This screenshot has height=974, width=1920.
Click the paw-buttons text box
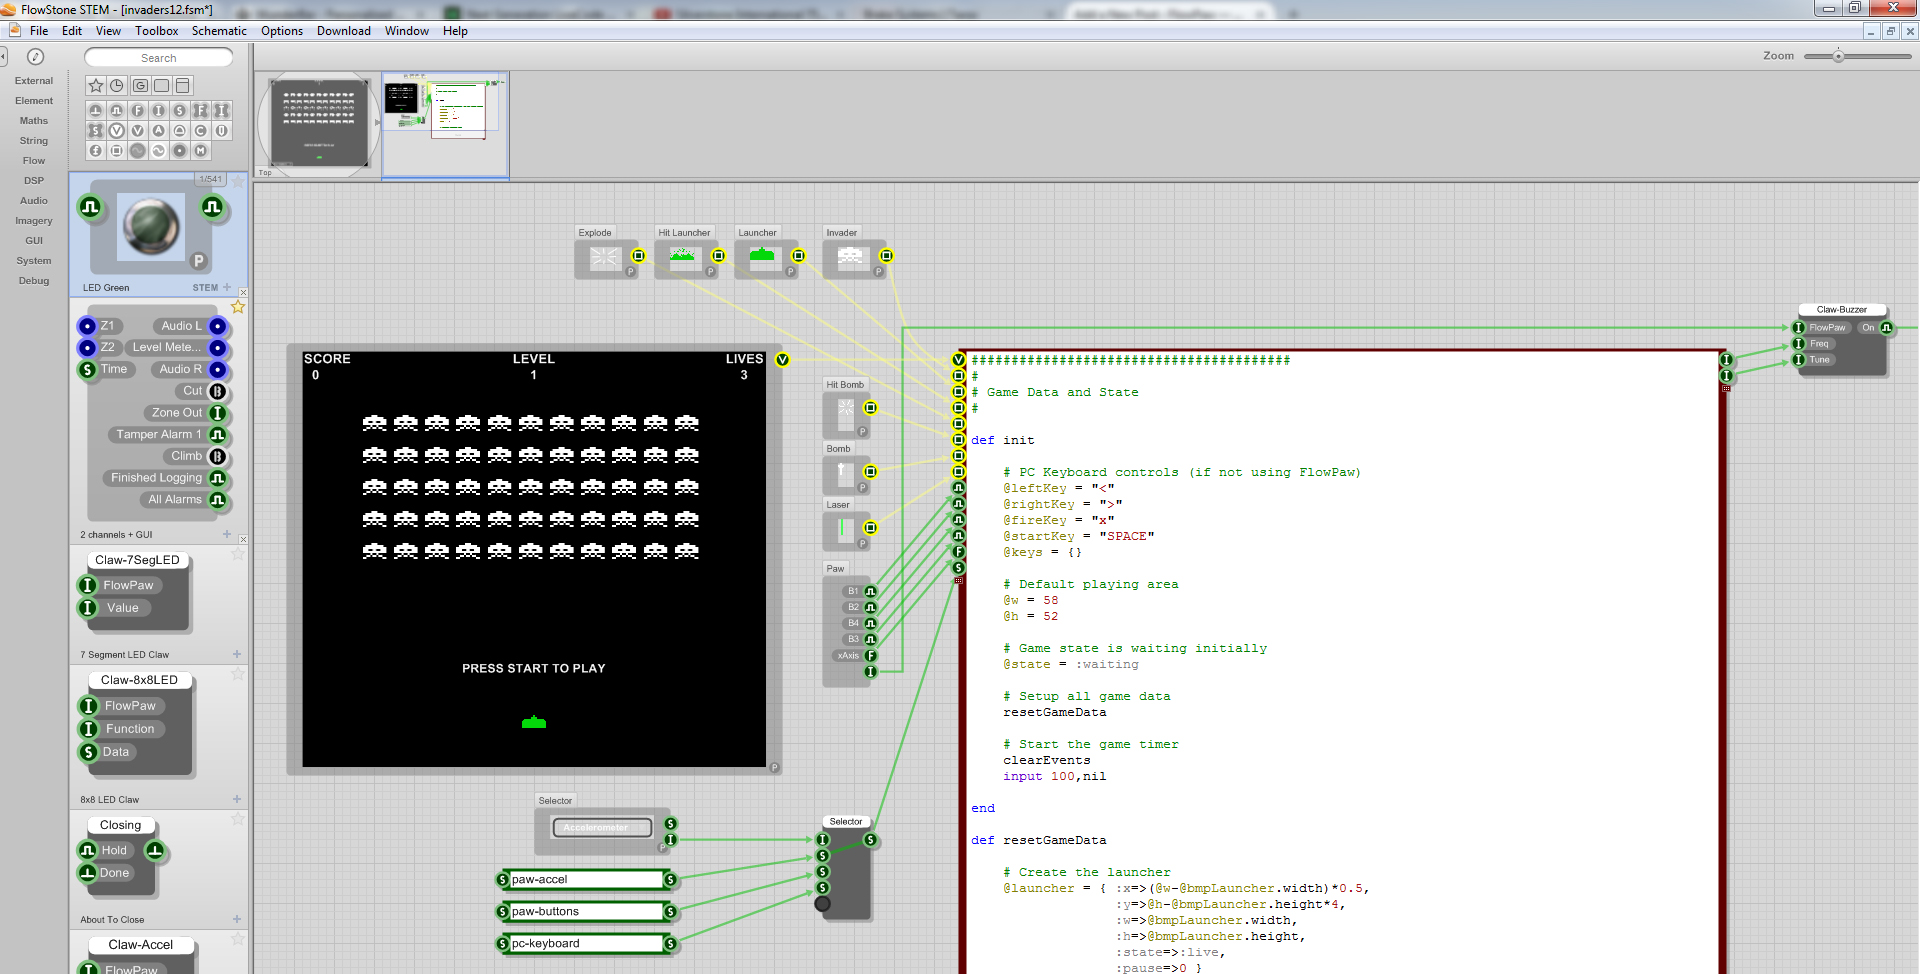(x=586, y=912)
